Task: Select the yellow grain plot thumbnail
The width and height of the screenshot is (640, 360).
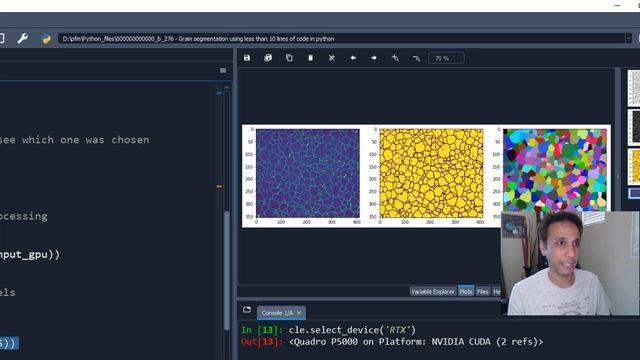Action: pyautogui.click(x=634, y=167)
